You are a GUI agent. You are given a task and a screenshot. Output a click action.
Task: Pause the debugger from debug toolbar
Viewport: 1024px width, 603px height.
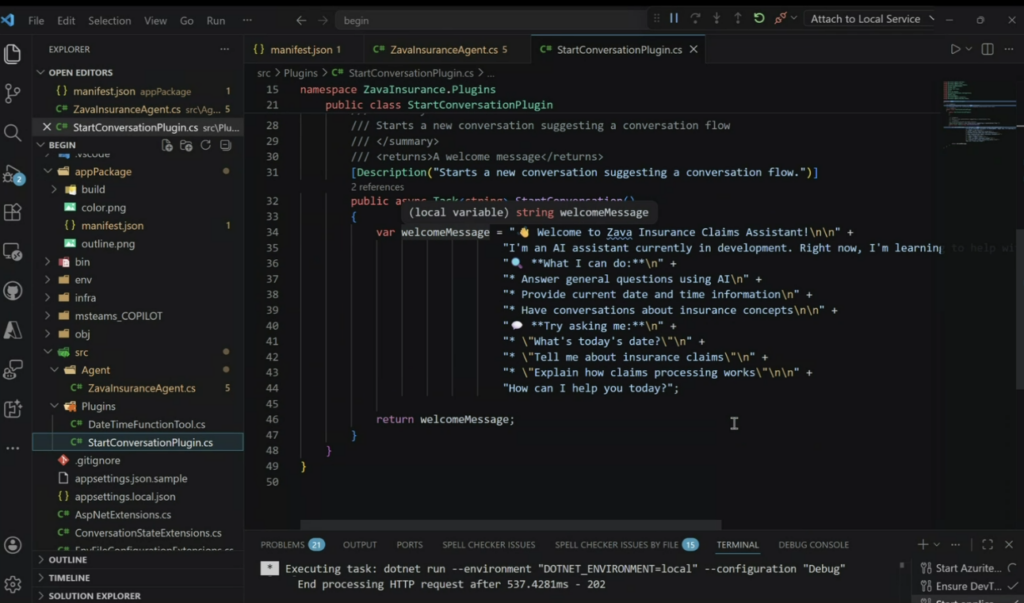(x=674, y=19)
